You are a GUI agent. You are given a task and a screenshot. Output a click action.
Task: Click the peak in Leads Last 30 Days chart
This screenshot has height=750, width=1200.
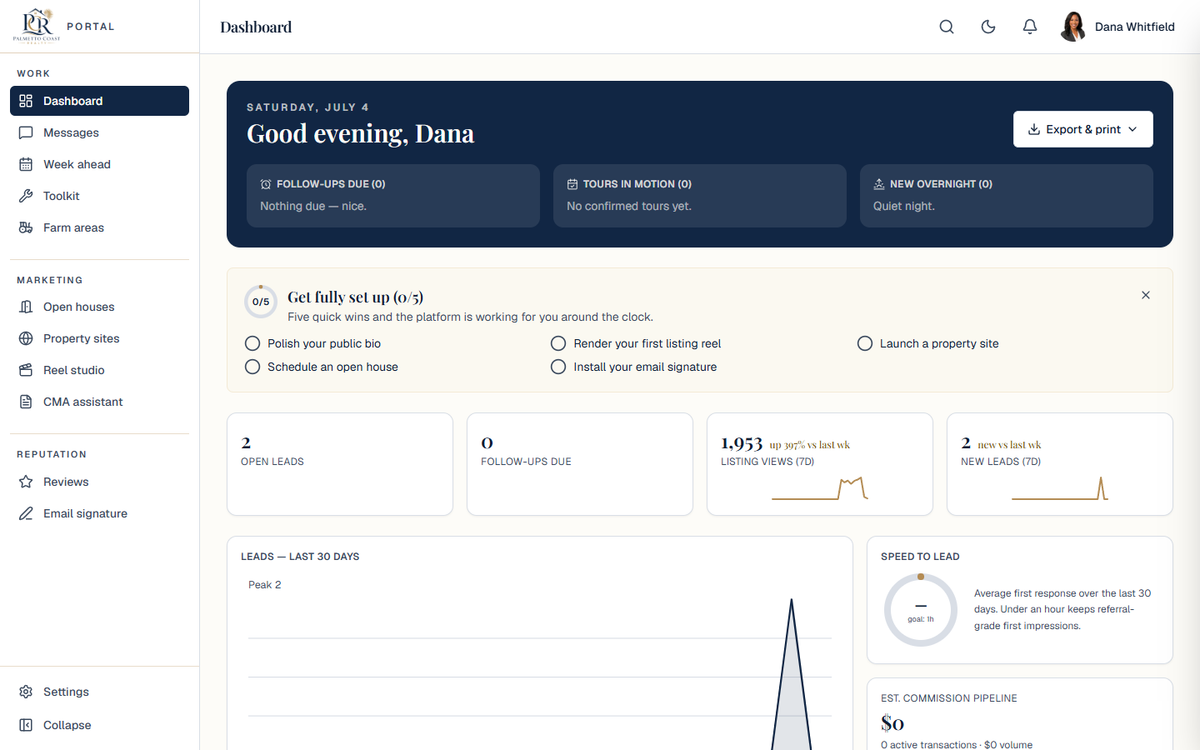791,602
